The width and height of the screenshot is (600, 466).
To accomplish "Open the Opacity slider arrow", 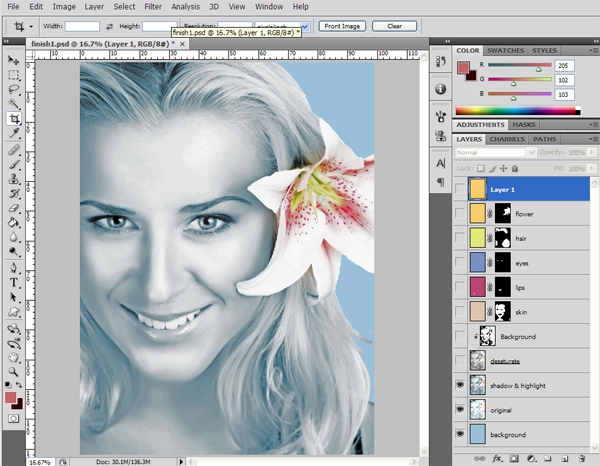I will [x=592, y=152].
